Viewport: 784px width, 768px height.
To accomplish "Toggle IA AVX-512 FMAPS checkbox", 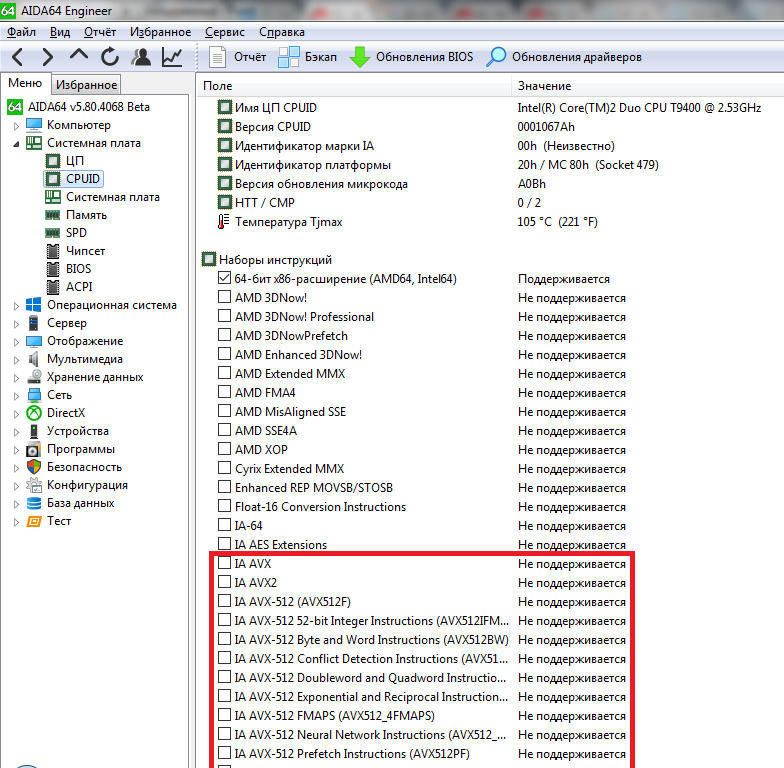I will (224, 715).
